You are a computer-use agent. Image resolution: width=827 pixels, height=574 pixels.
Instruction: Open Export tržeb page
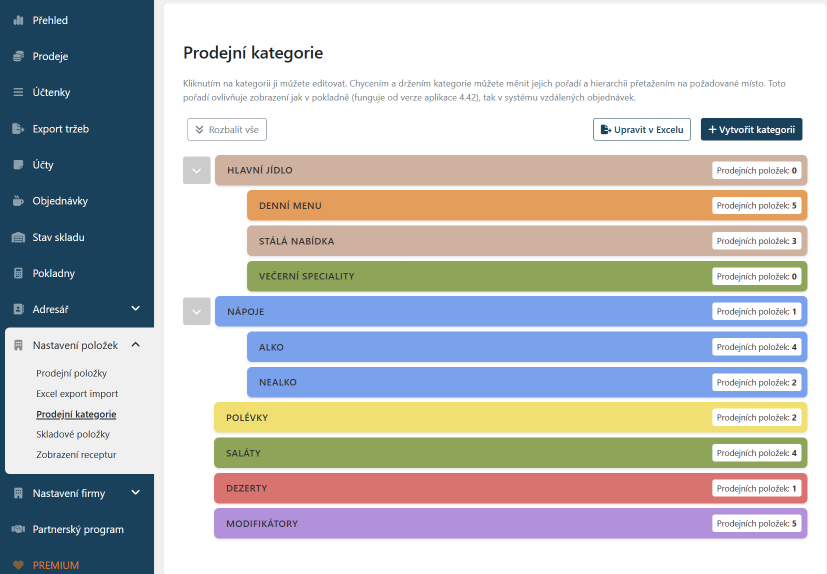(x=61, y=129)
